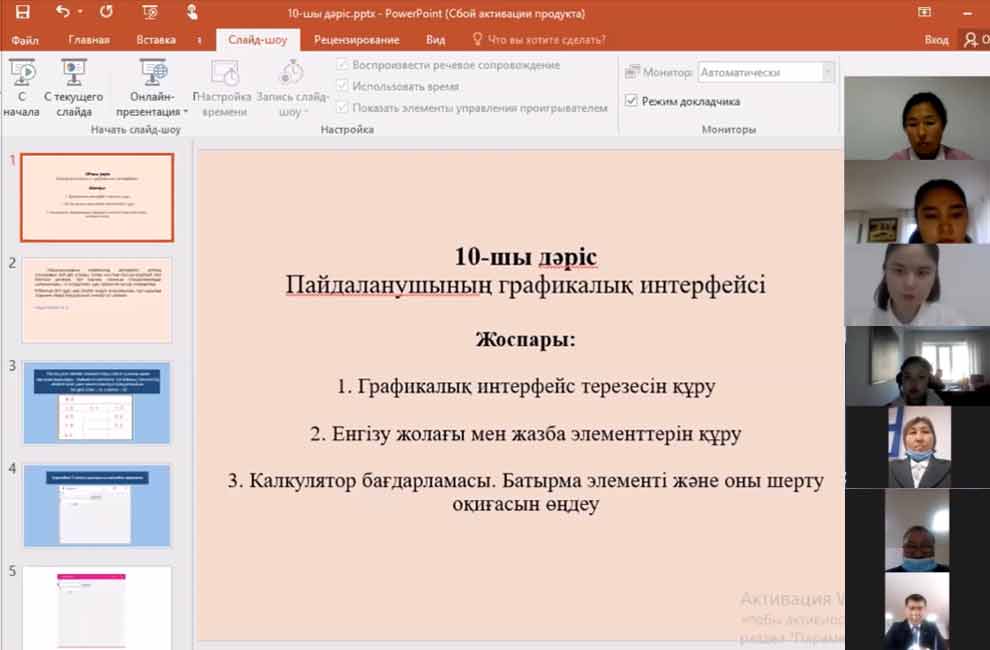
Task: Open the Монитор Автоматически combo box
Action: click(x=766, y=72)
